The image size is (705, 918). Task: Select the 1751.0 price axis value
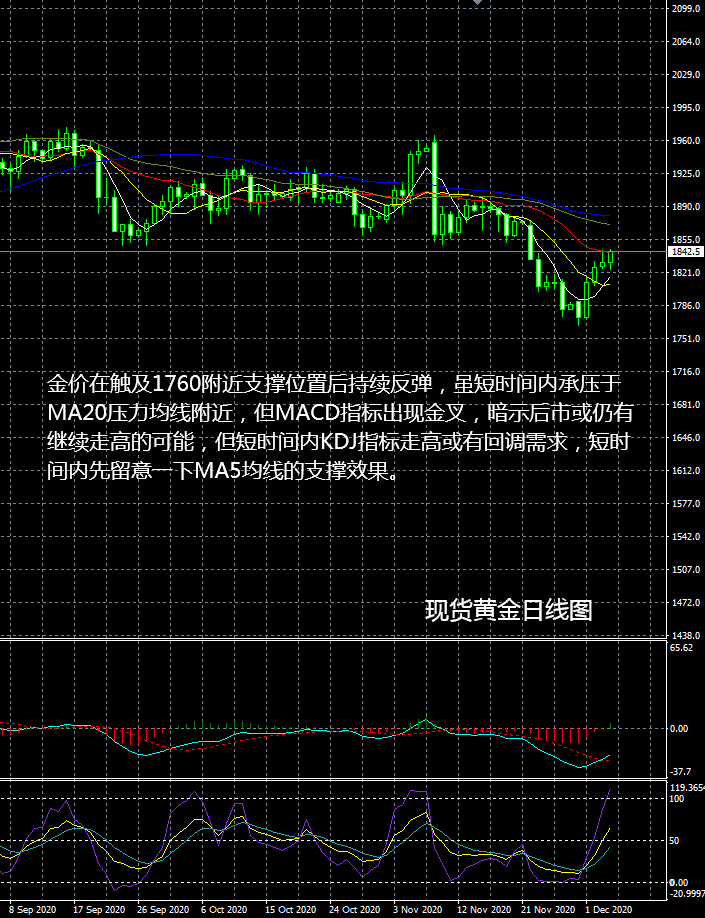pos(686,338)
